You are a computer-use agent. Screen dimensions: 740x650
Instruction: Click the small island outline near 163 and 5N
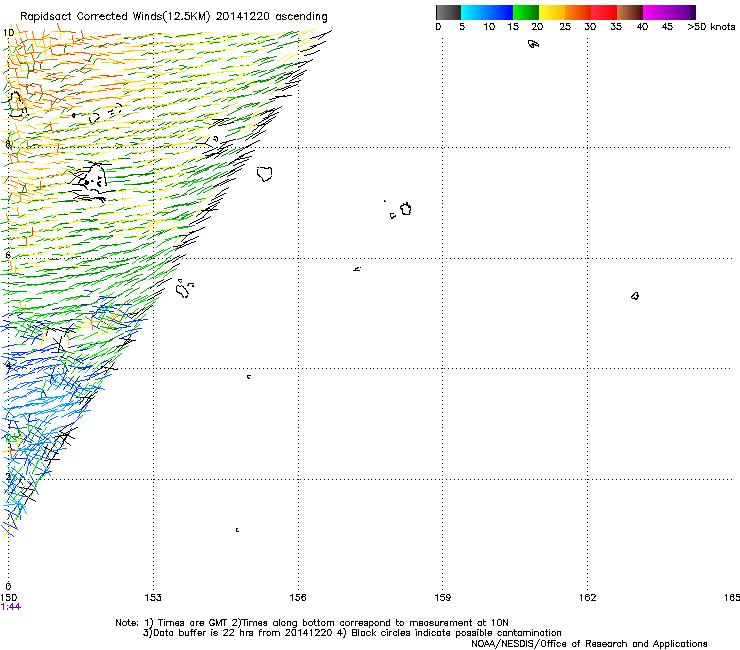(635, 296)
